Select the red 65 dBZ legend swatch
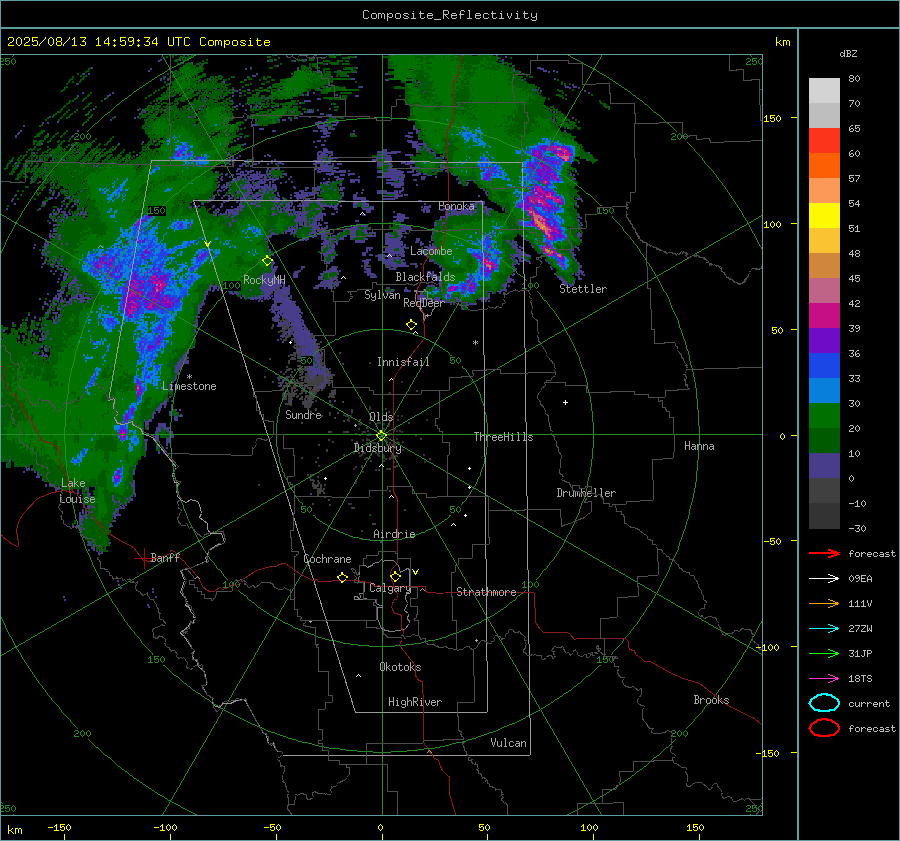This screenshot has height=841, width=900. coord(824,141)
